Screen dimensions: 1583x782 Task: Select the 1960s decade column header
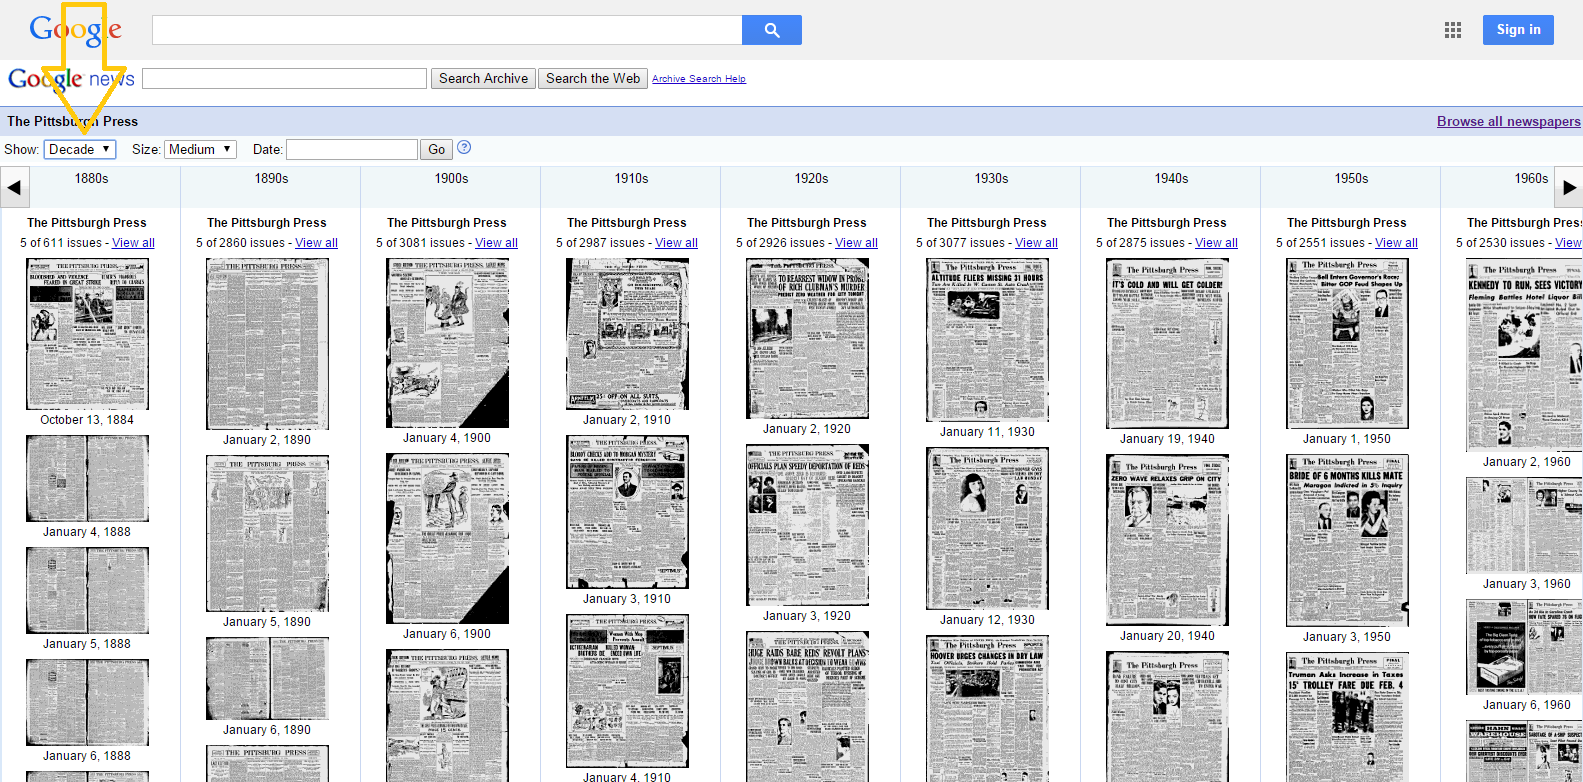[x=1531, y=178]
